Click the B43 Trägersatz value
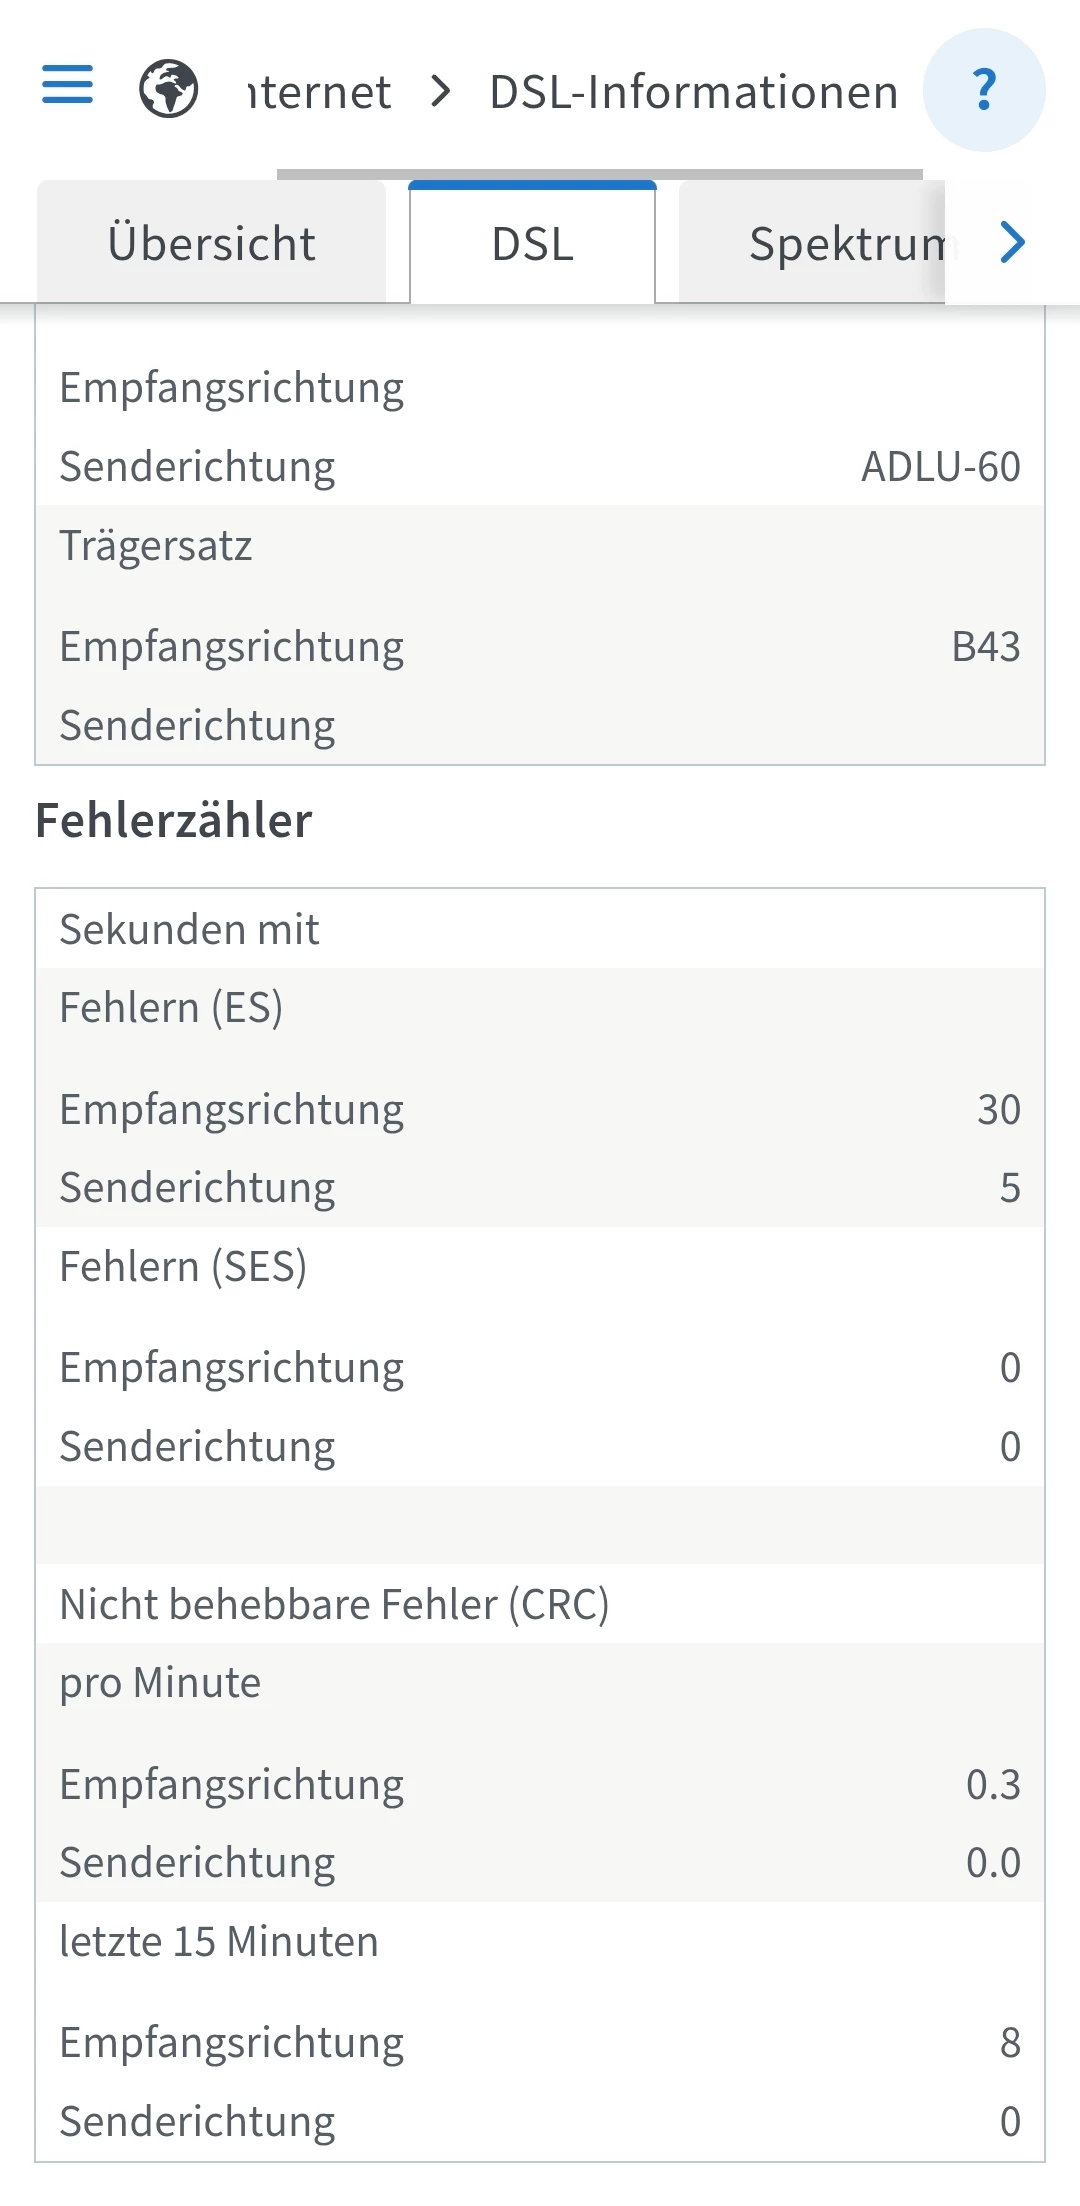1080x2206 pixels. click(x=985, y=647)
